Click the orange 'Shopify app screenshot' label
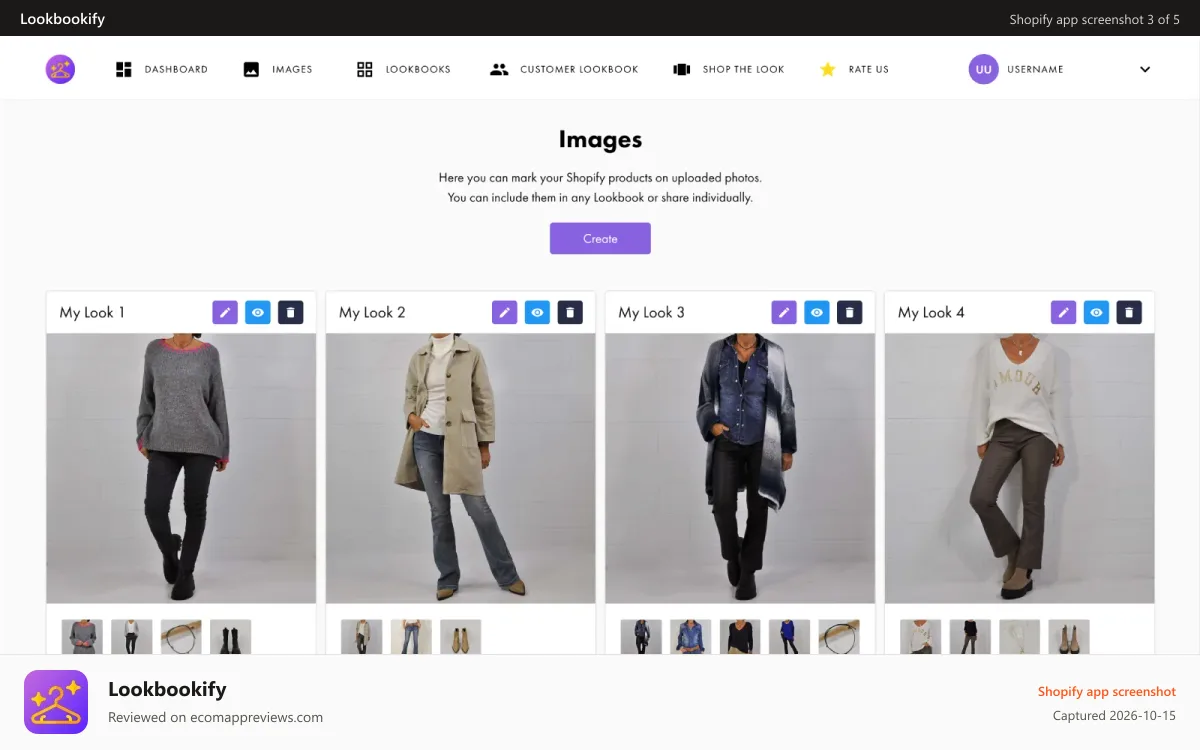 1107,691
